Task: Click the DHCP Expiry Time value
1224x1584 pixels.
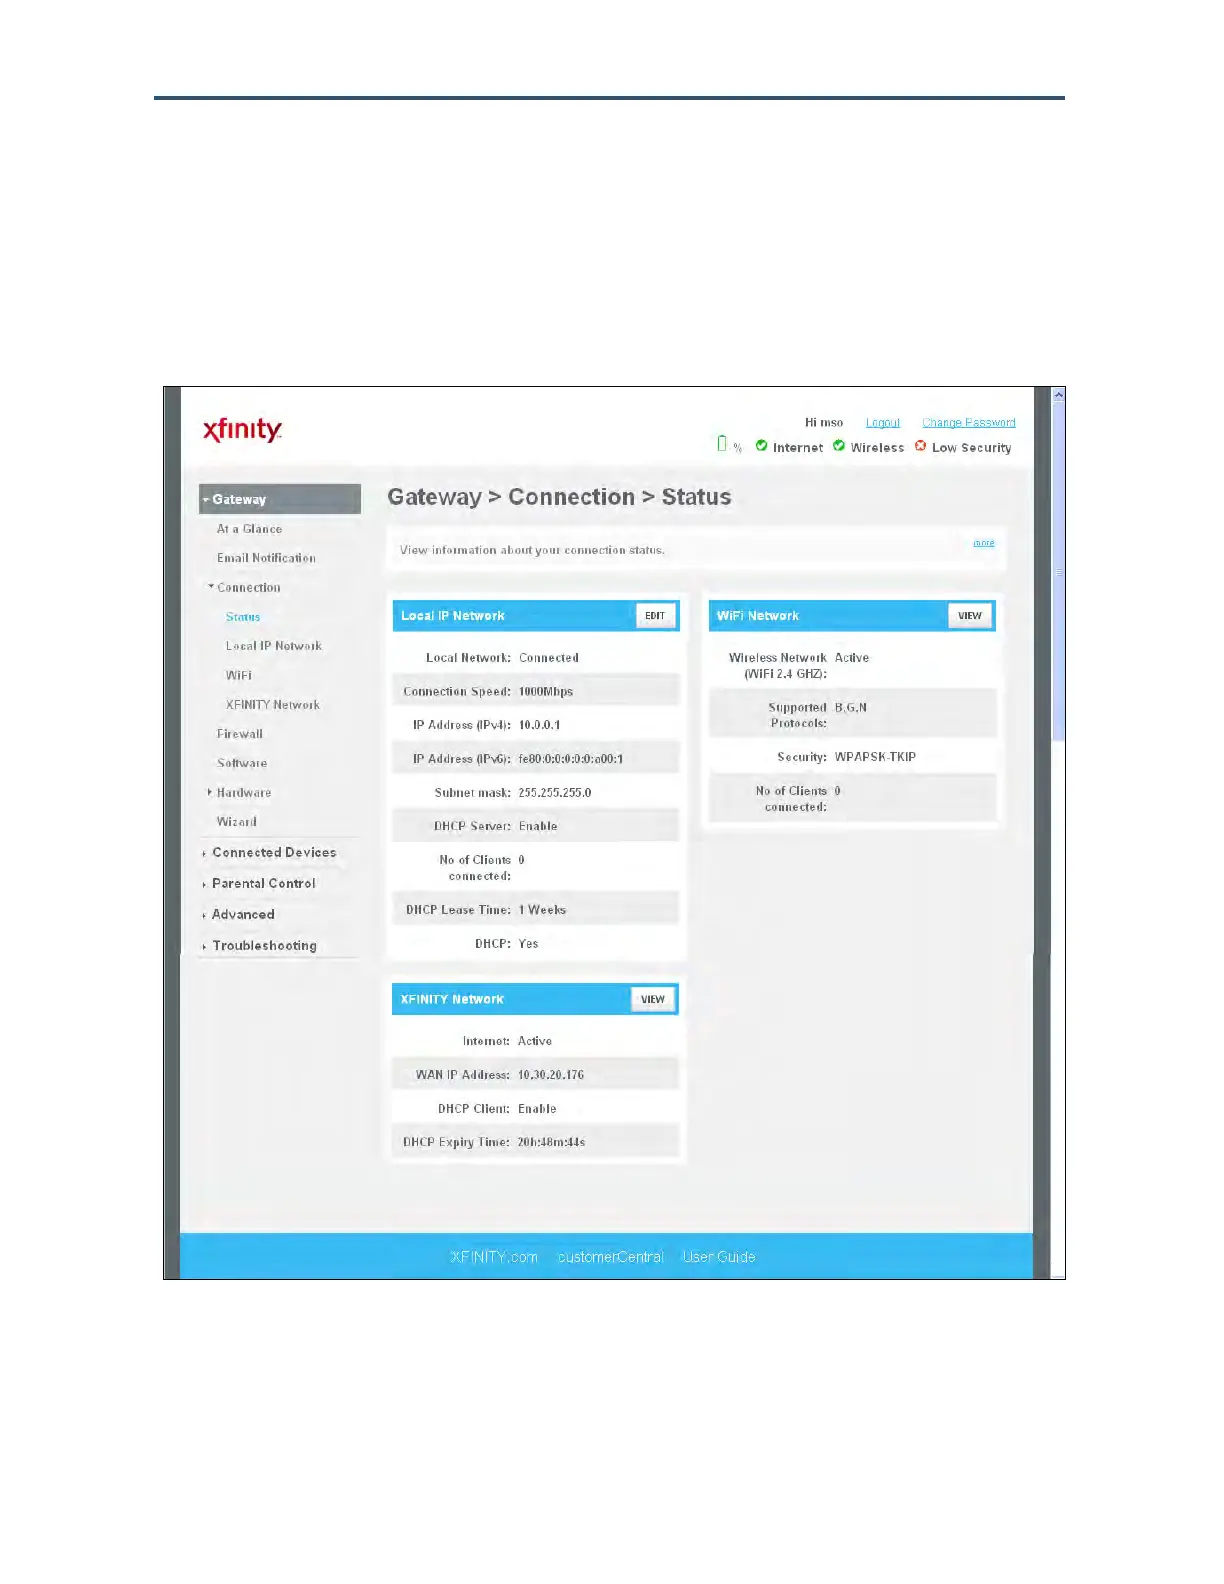Action: pos(551,1142)
